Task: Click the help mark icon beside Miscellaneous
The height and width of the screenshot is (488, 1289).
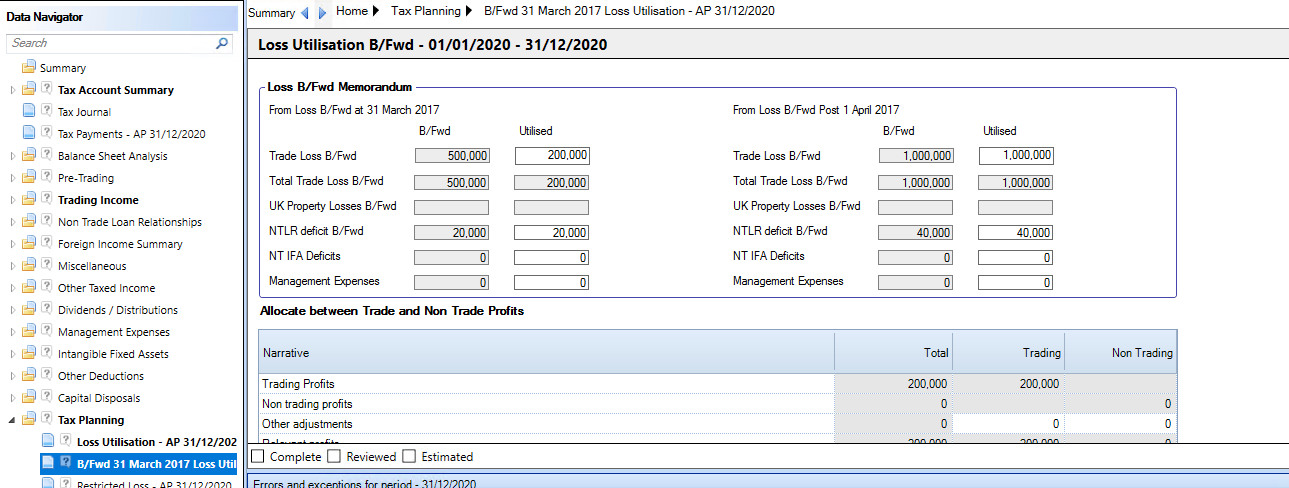Action: [46, 266]
